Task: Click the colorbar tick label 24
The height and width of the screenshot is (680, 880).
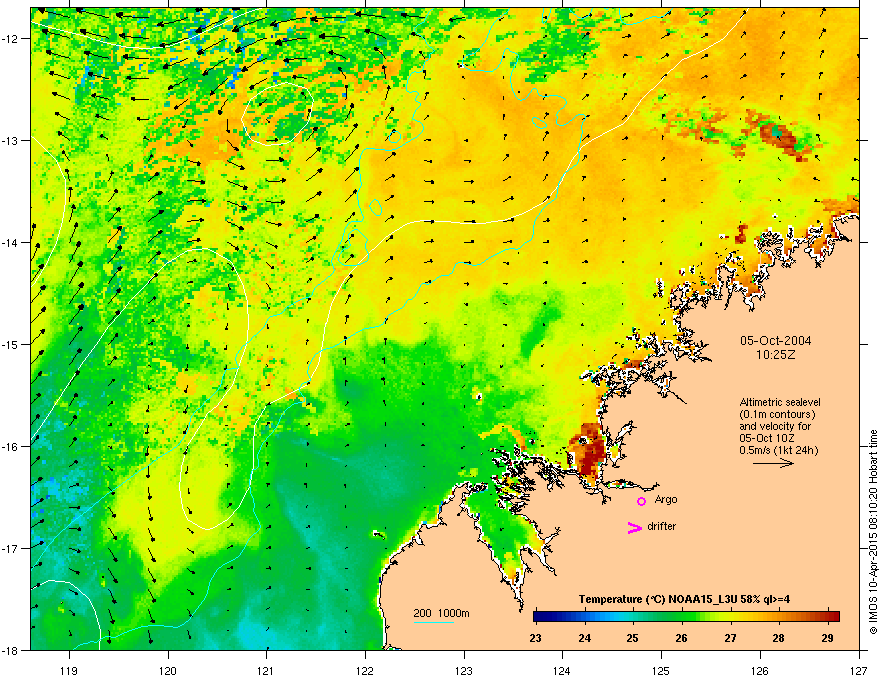Action: coord(584,638)
